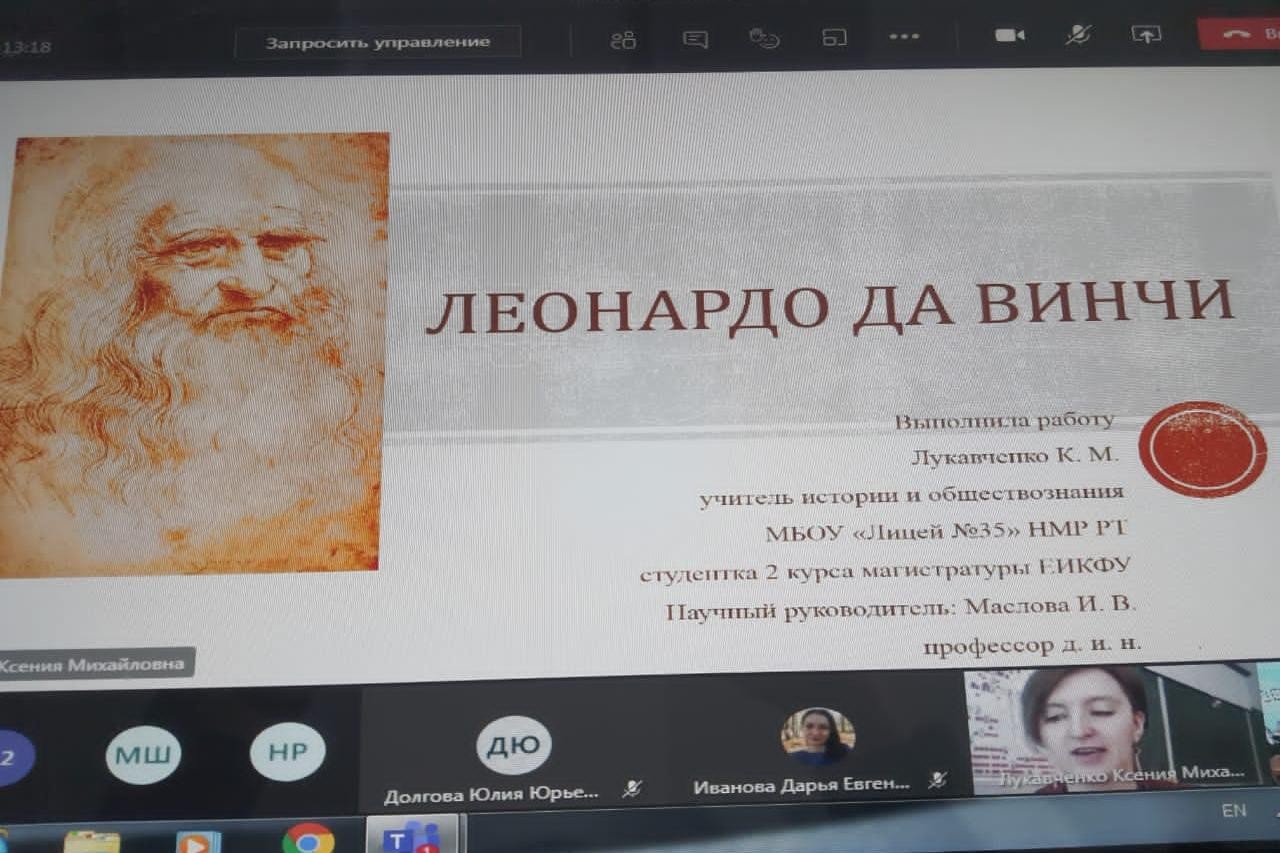Select the ДЮ participant avatar
Image resolution: width=1280 pixels, height=853 pixels.
click(x=514, y=745)
